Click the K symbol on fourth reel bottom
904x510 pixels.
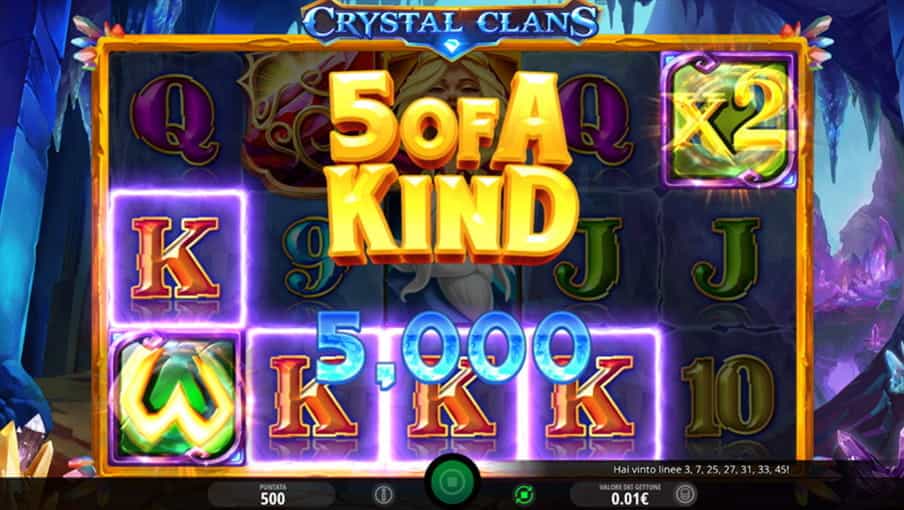pyautogui.click(x=590, y=396)
